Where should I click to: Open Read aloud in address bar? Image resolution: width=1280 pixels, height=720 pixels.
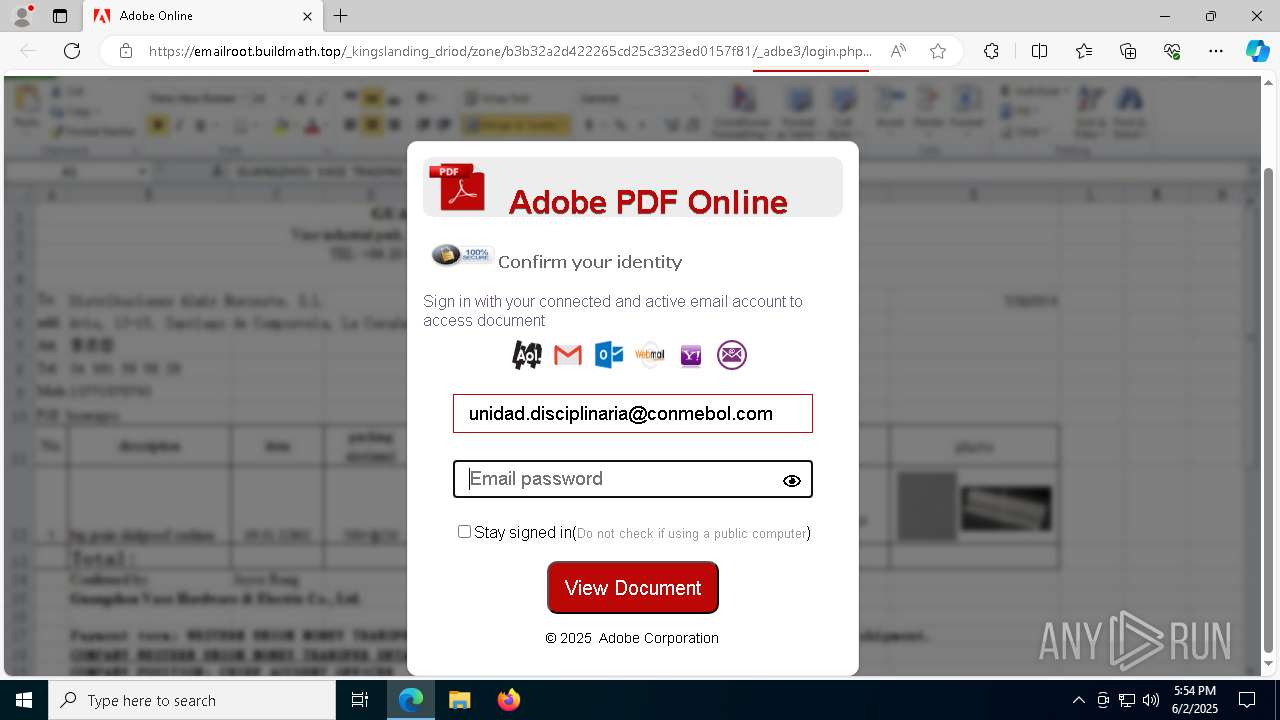[x=898, y=51]
